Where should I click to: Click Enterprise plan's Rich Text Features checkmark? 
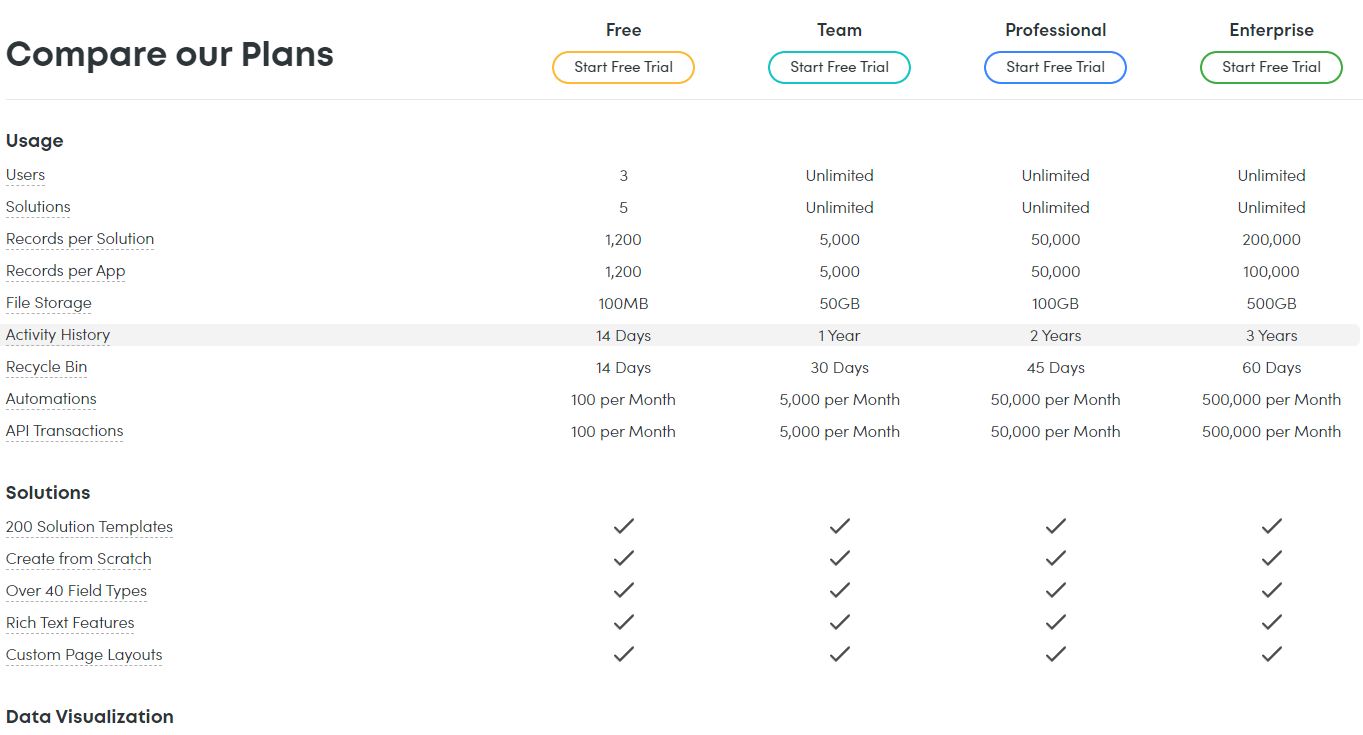tap(1271, 622)
